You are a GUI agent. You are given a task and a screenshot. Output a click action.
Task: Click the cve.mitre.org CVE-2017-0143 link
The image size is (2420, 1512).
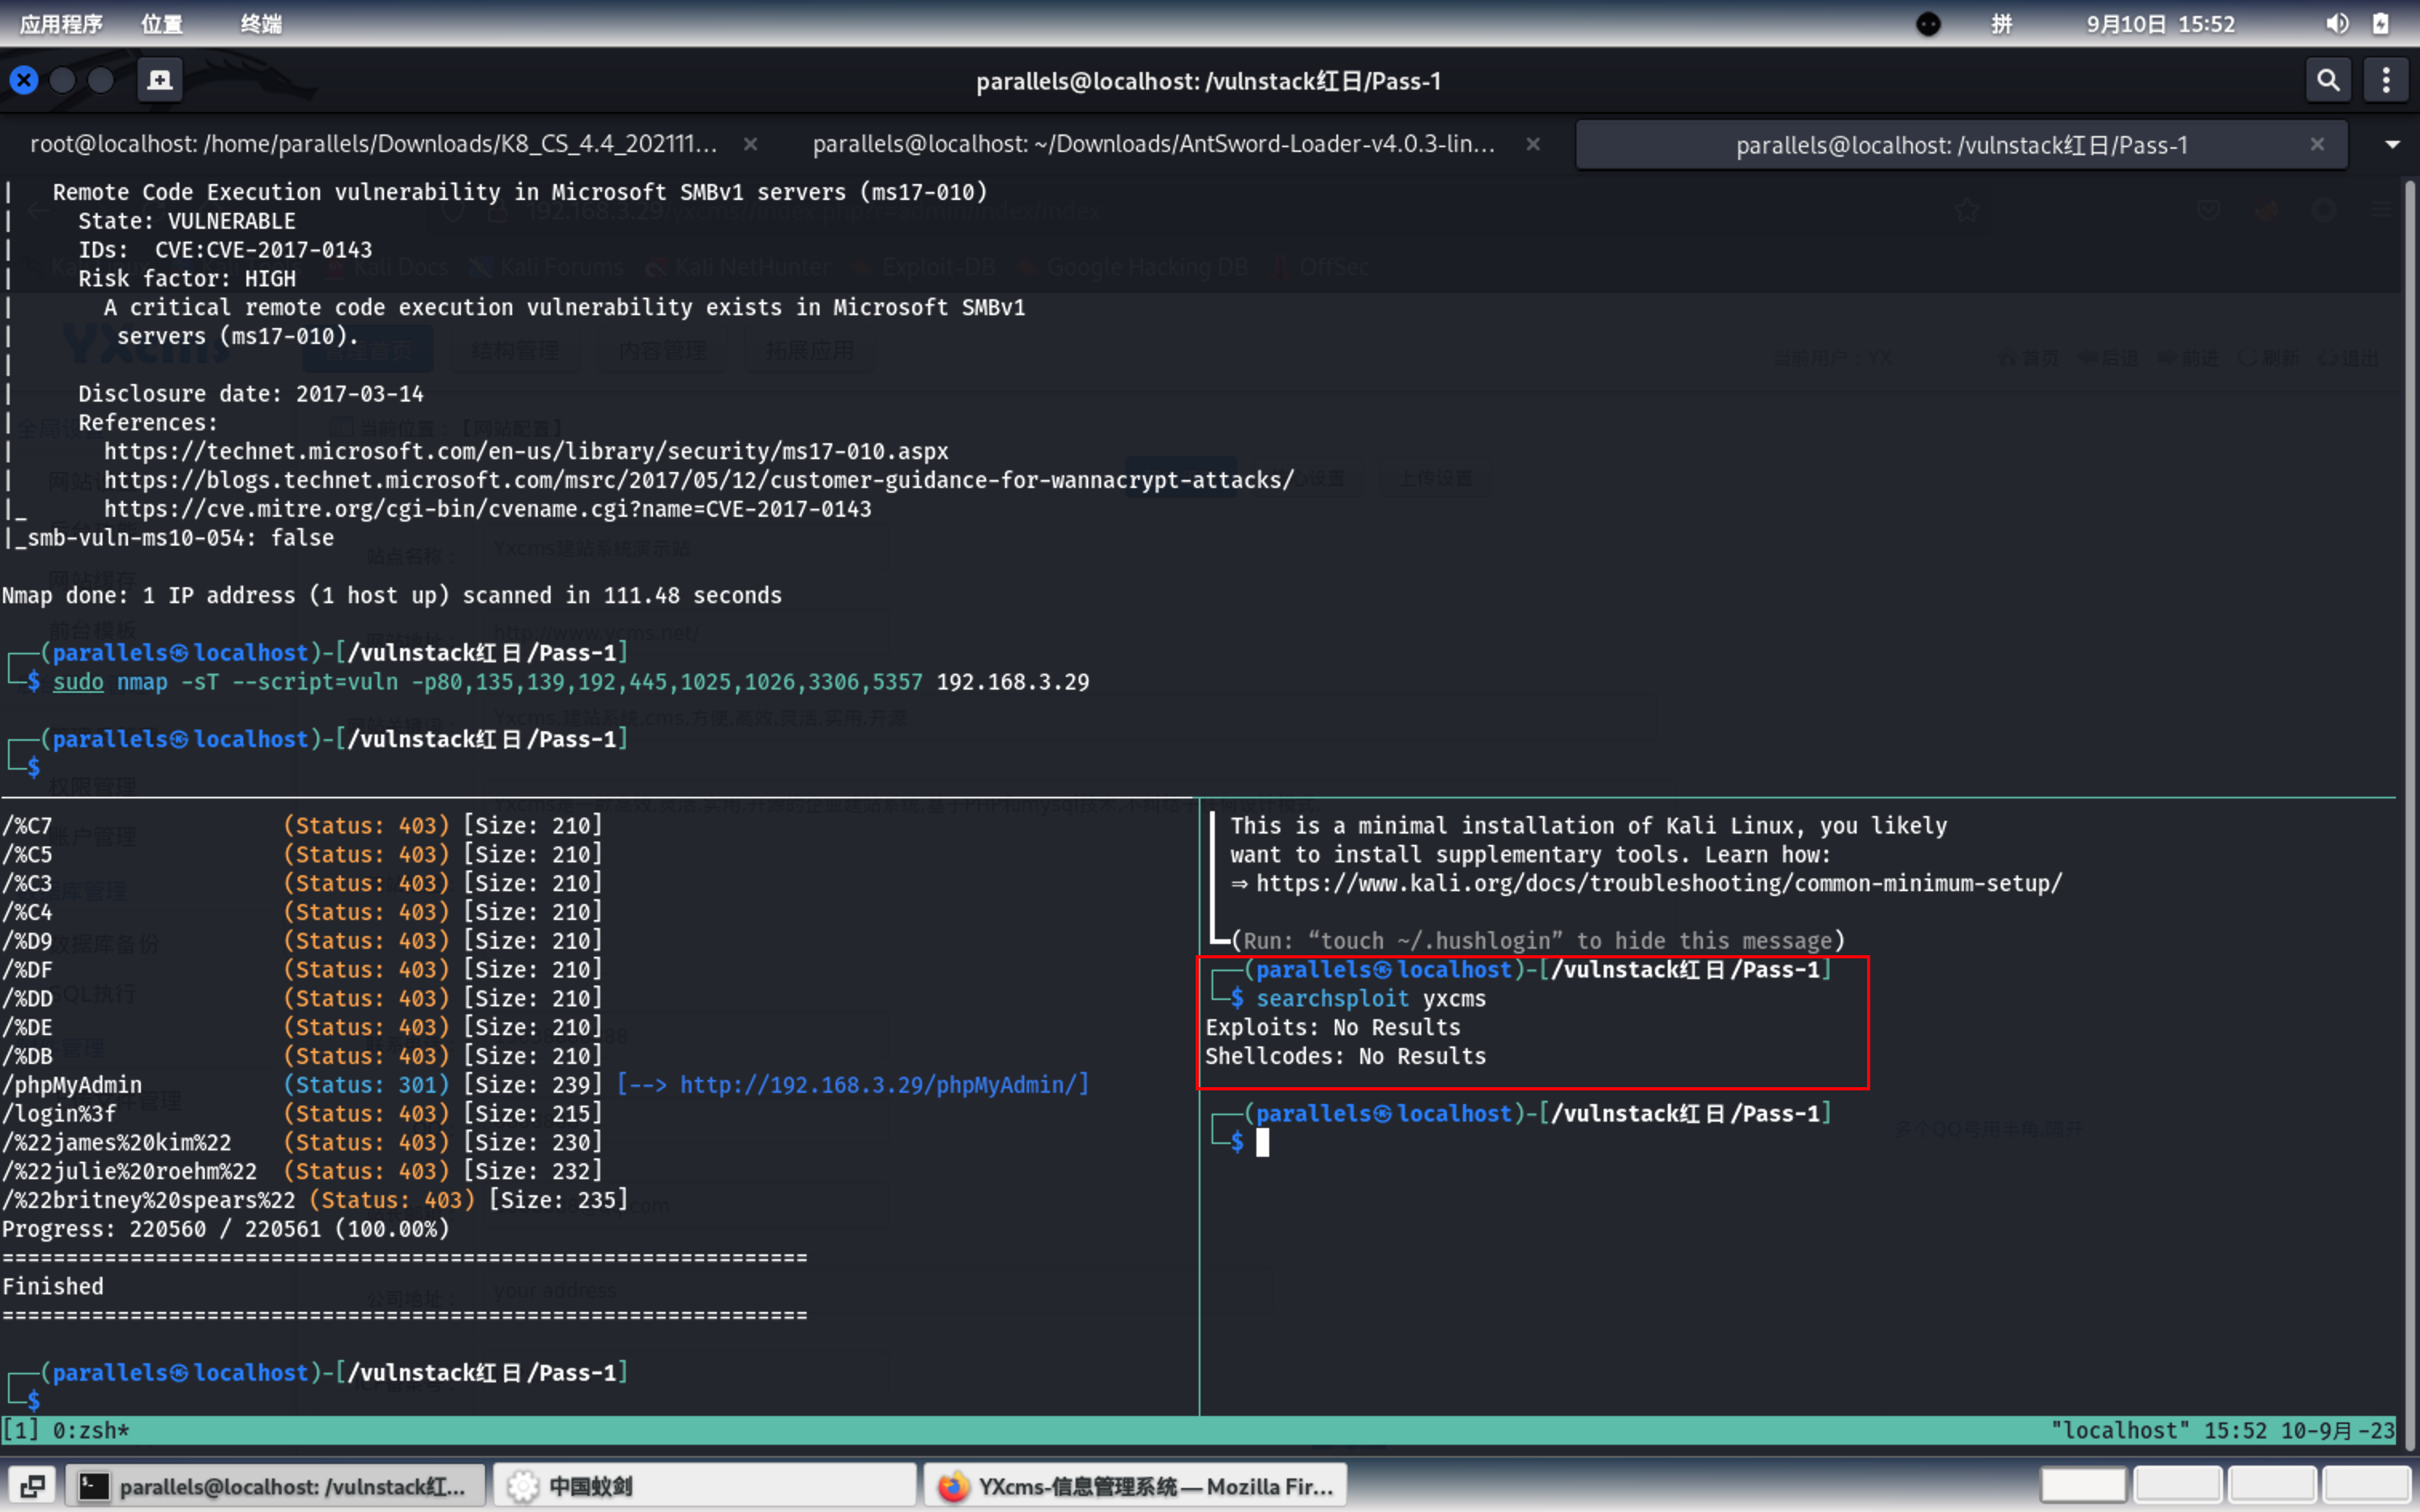[x=488, y=509]
